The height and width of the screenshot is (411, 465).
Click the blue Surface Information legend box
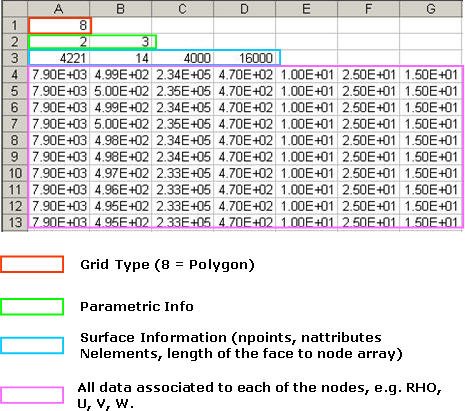click(x=32, y=345)
